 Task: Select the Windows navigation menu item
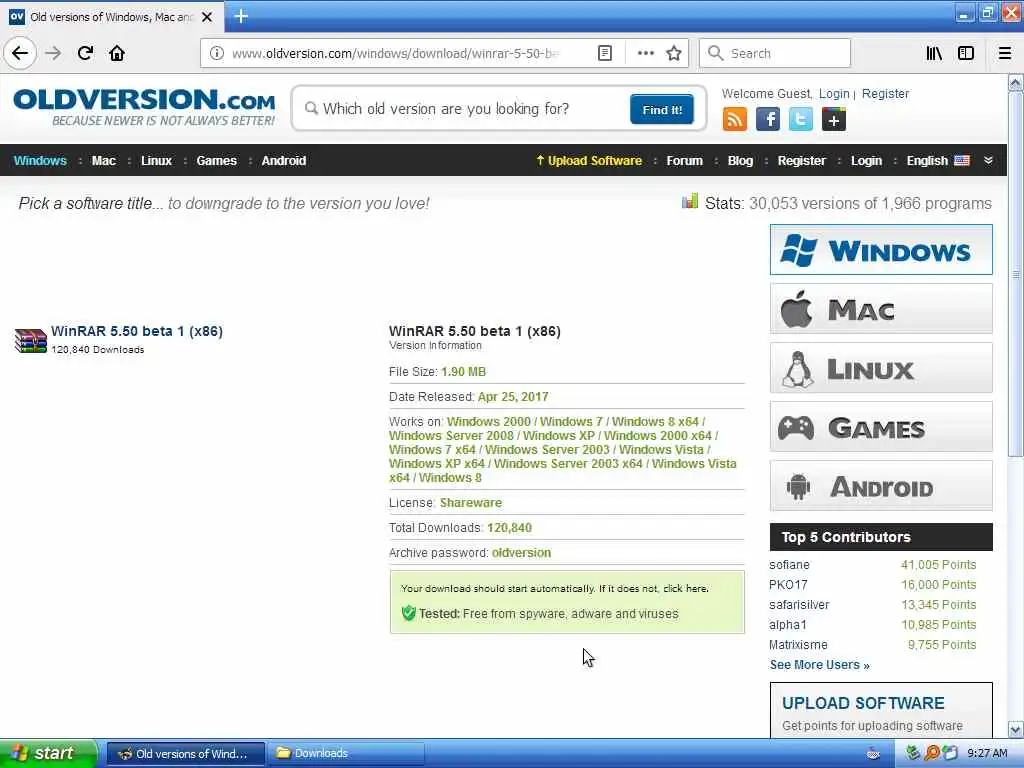(x=40, y=160)
